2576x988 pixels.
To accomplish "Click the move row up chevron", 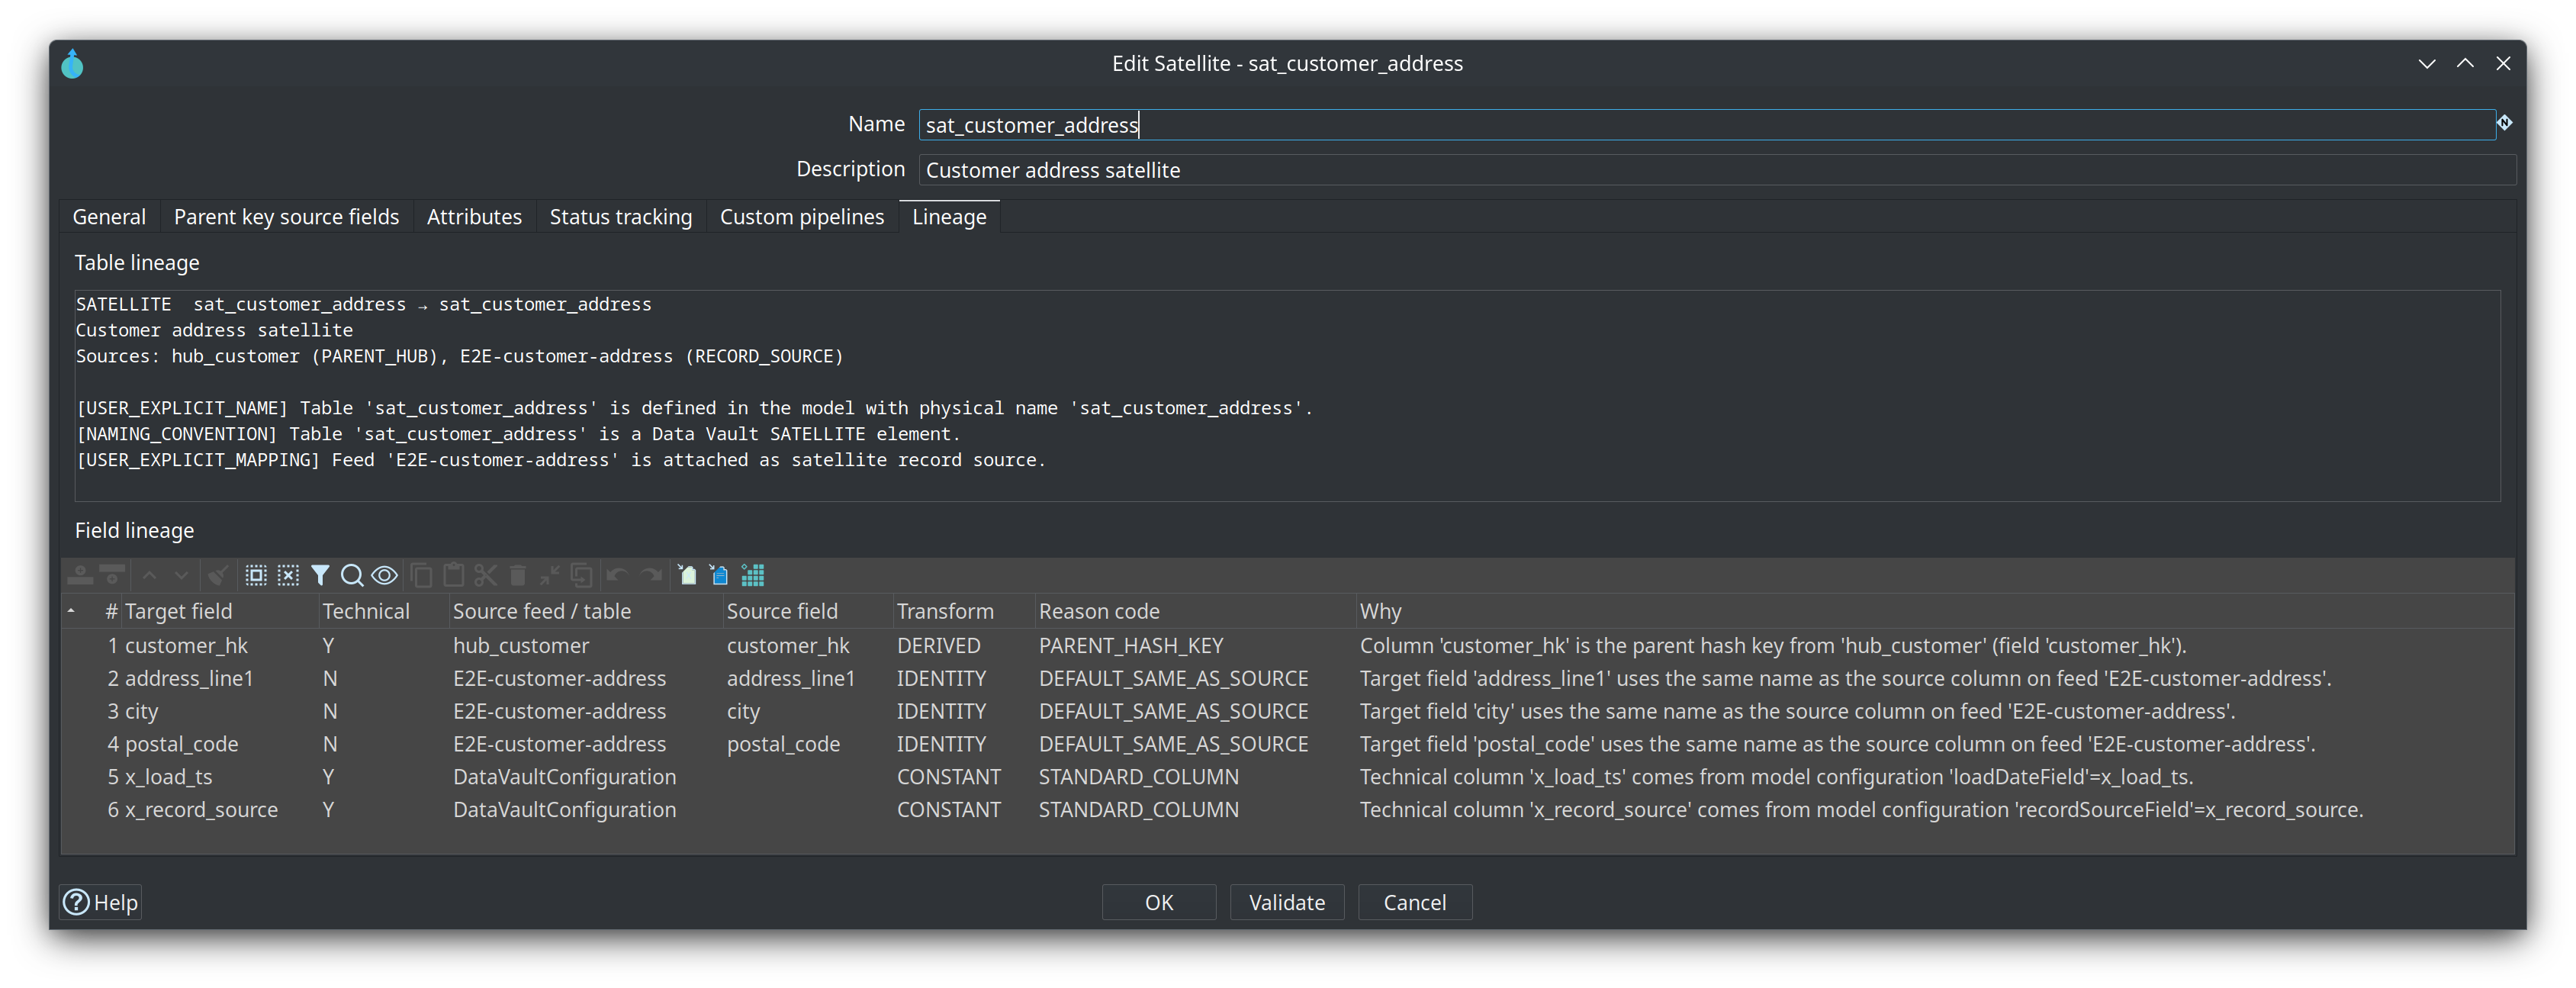I will point(149,575).
